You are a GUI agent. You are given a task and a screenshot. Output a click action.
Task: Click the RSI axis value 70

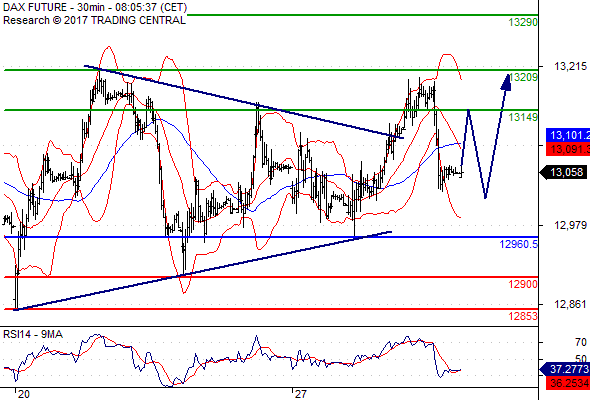coord(581,342)
